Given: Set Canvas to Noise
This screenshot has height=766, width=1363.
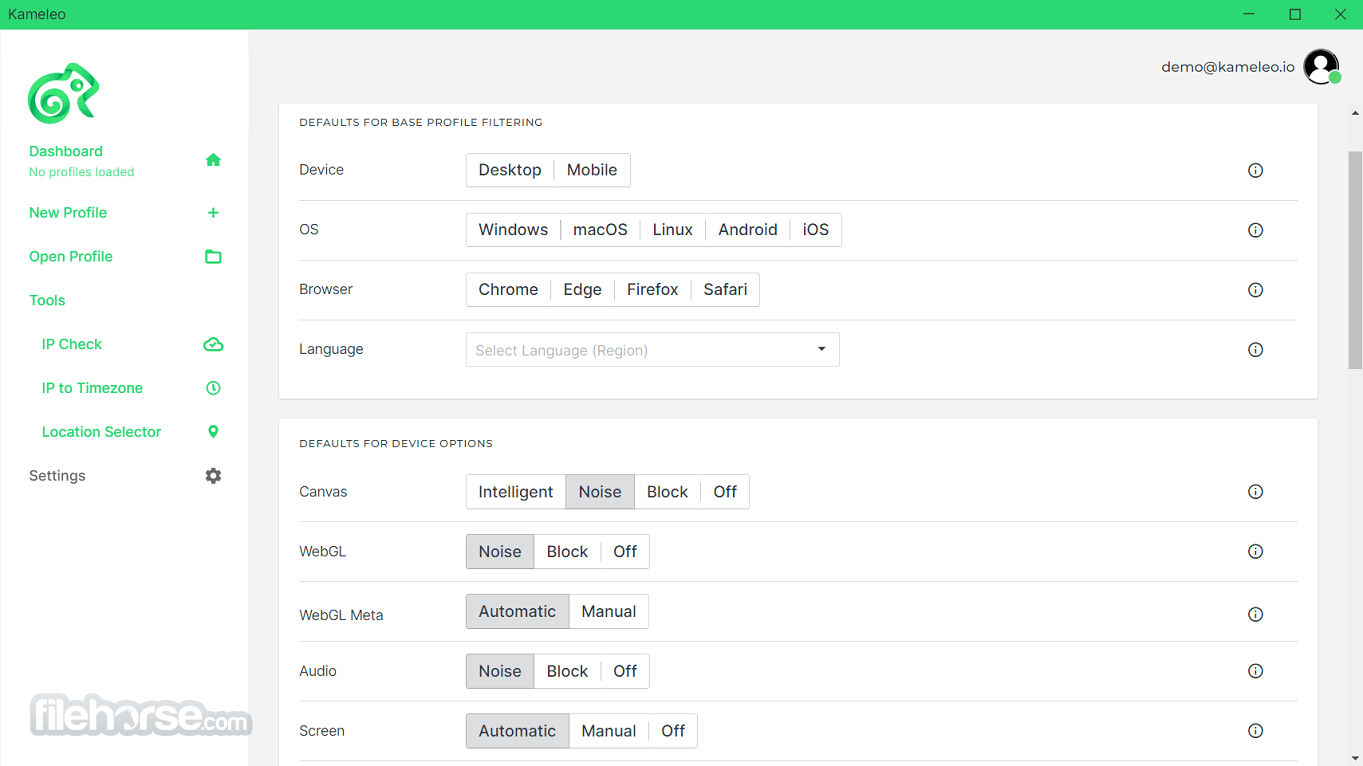Looking at the screenshot, I should (x=600, y=492).
